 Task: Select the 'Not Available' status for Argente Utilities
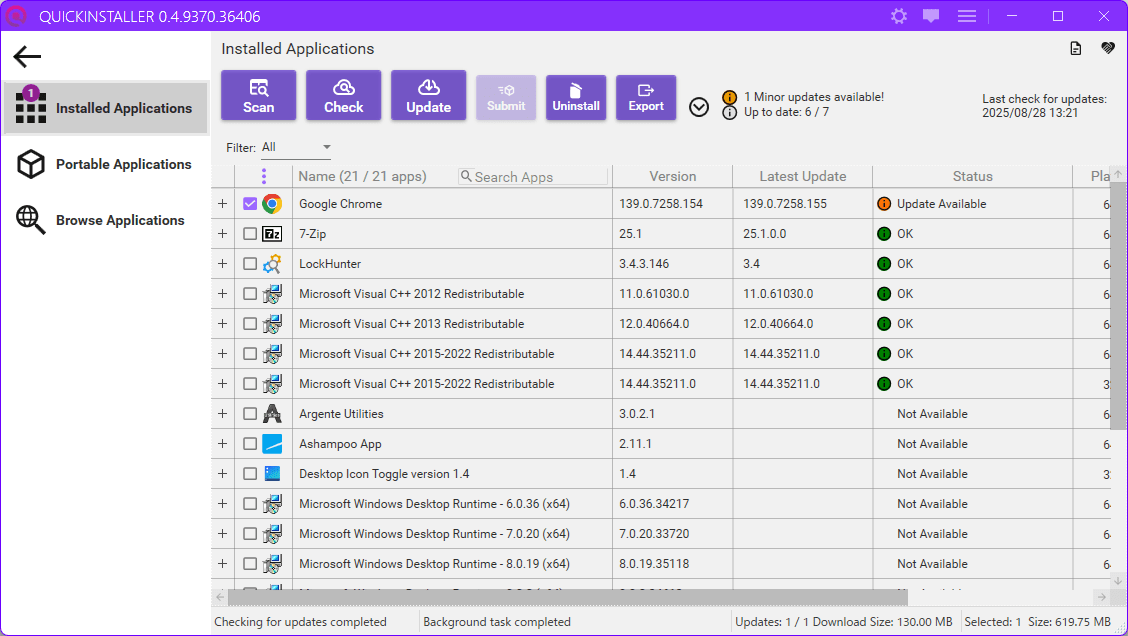click(x=932, y=414)
